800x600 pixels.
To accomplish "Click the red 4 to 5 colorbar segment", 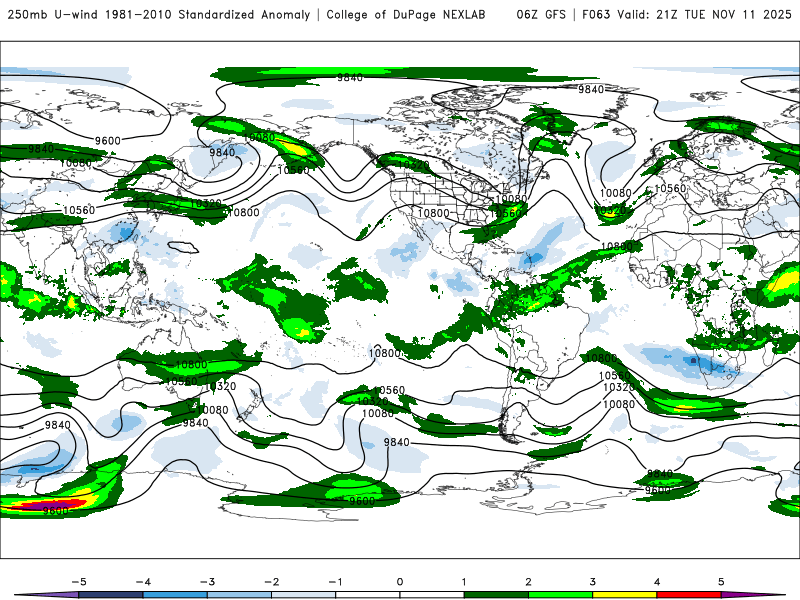I will click(x=689, y=595).
